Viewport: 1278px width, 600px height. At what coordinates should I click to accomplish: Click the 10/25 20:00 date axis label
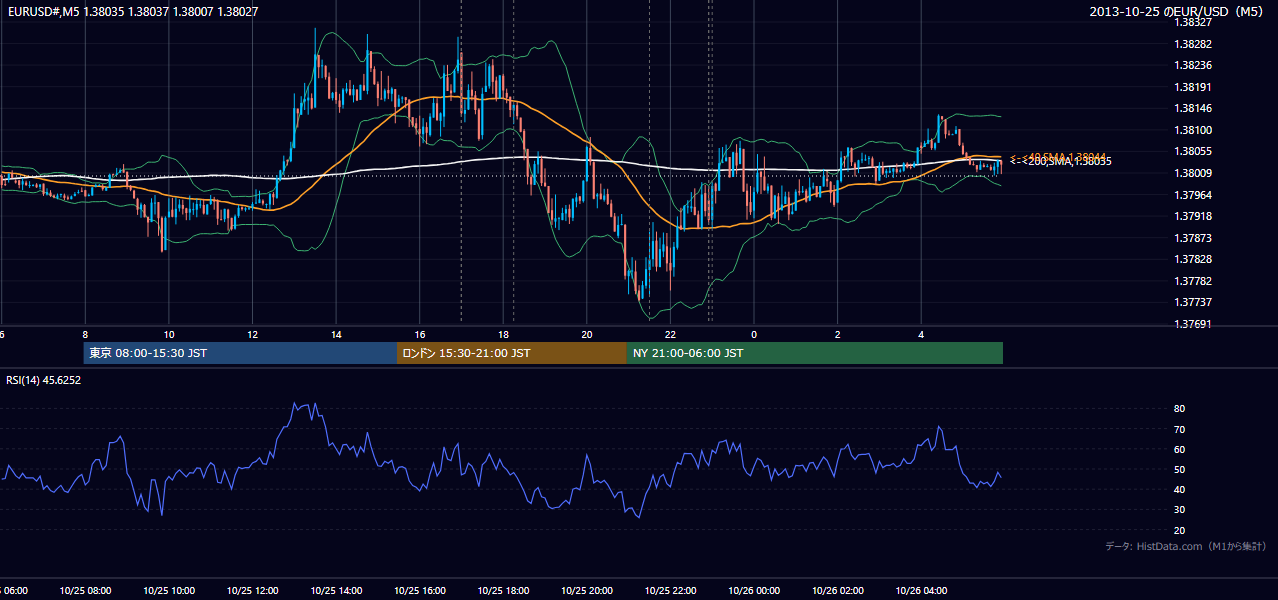[587, 591]
